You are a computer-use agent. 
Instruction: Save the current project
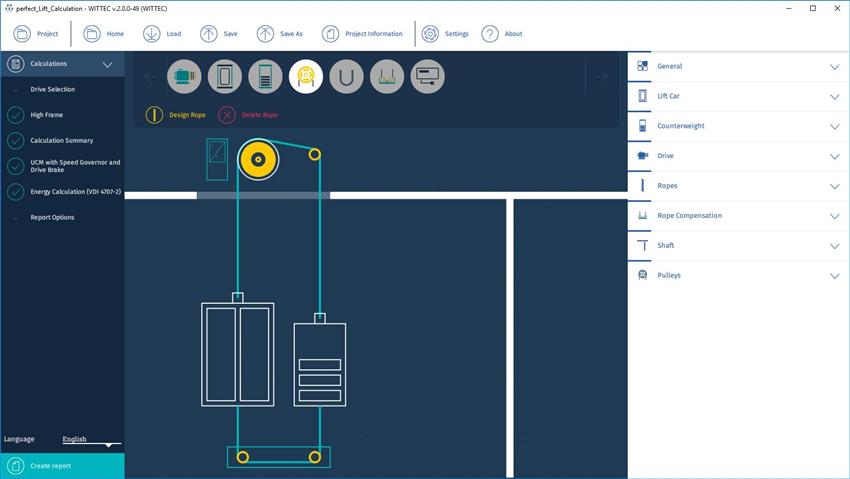click(x=219, y=34)
